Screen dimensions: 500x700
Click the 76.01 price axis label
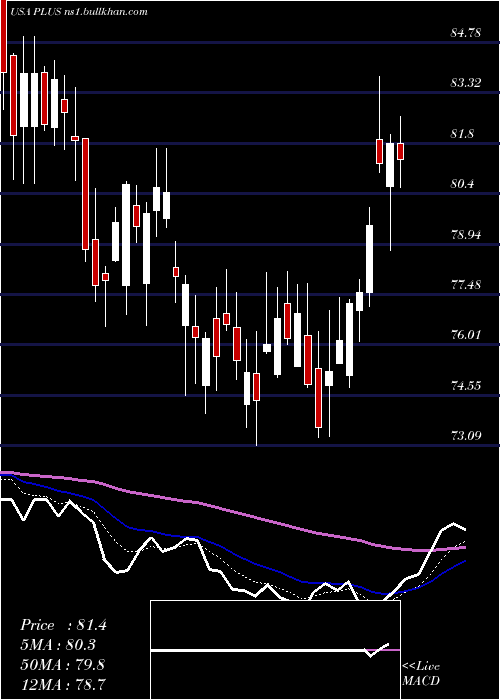466,334
